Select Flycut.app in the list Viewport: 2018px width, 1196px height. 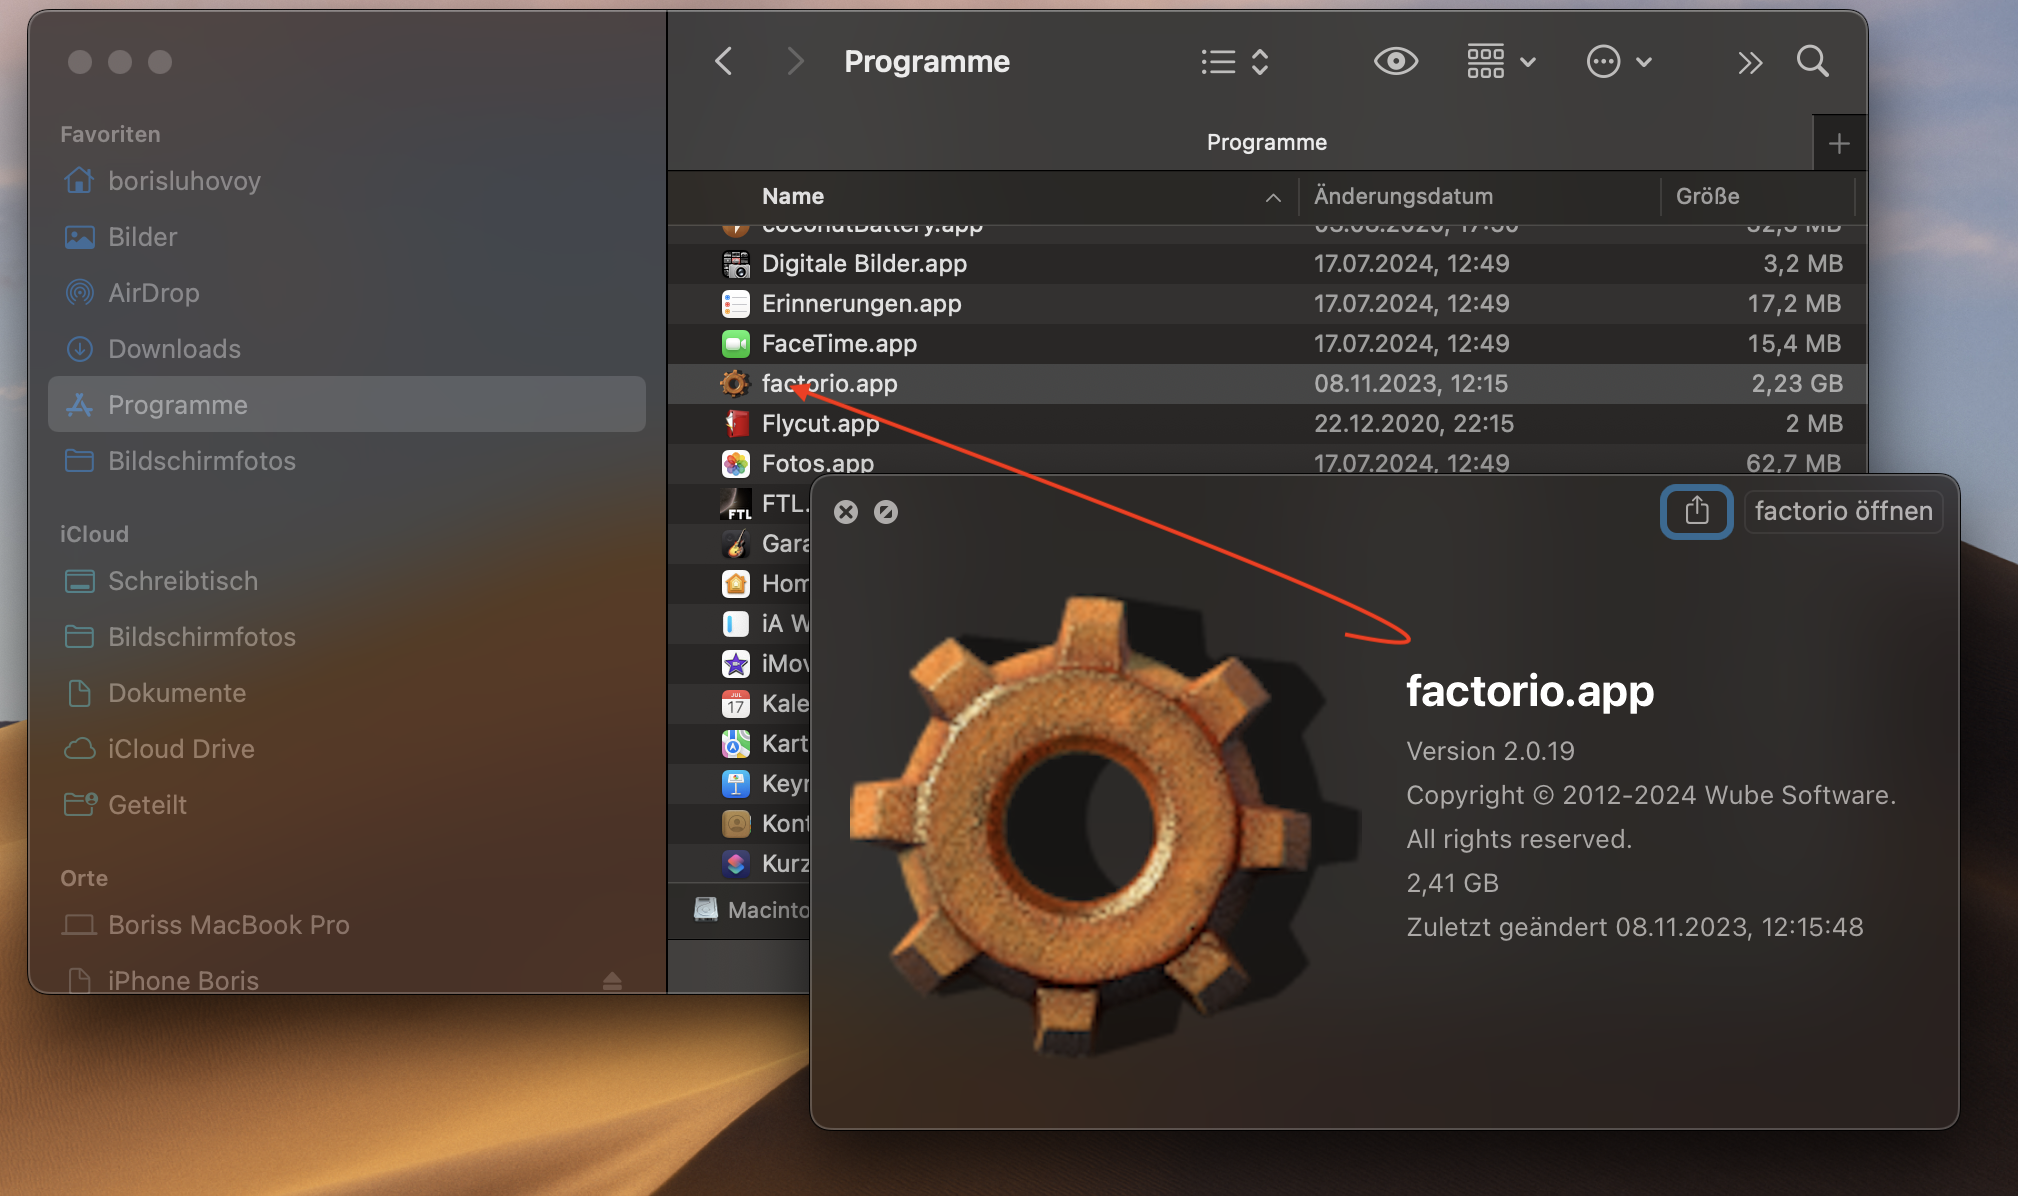pos(1266,424)
